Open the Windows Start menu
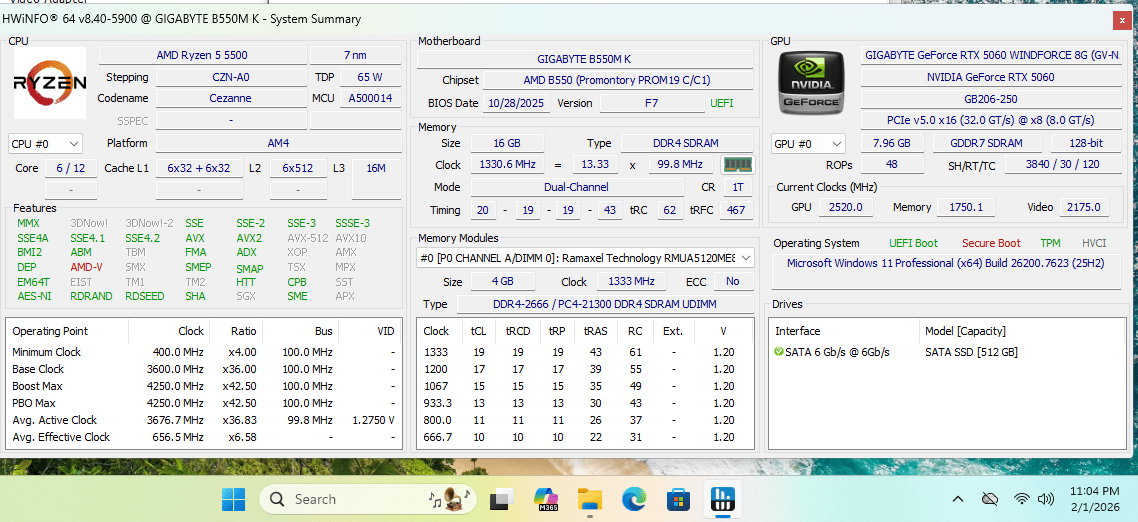This screenshot has height=522, width=1138. click(234, 499)
